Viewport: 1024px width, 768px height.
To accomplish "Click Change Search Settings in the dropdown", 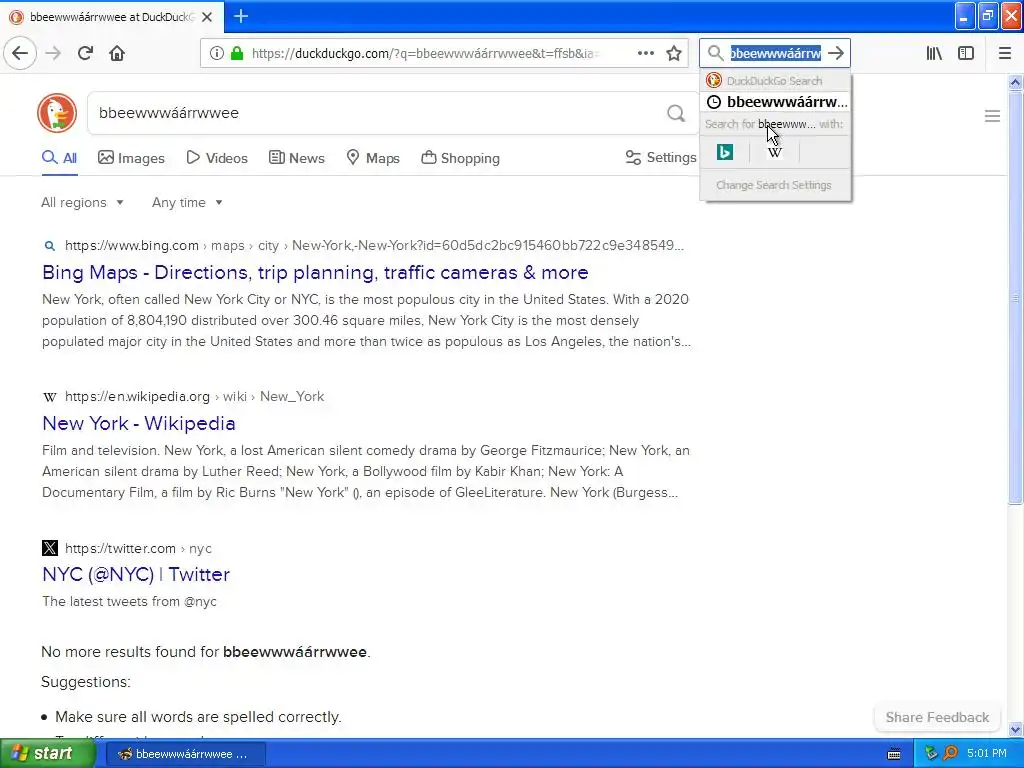I will tap(774, 185).
